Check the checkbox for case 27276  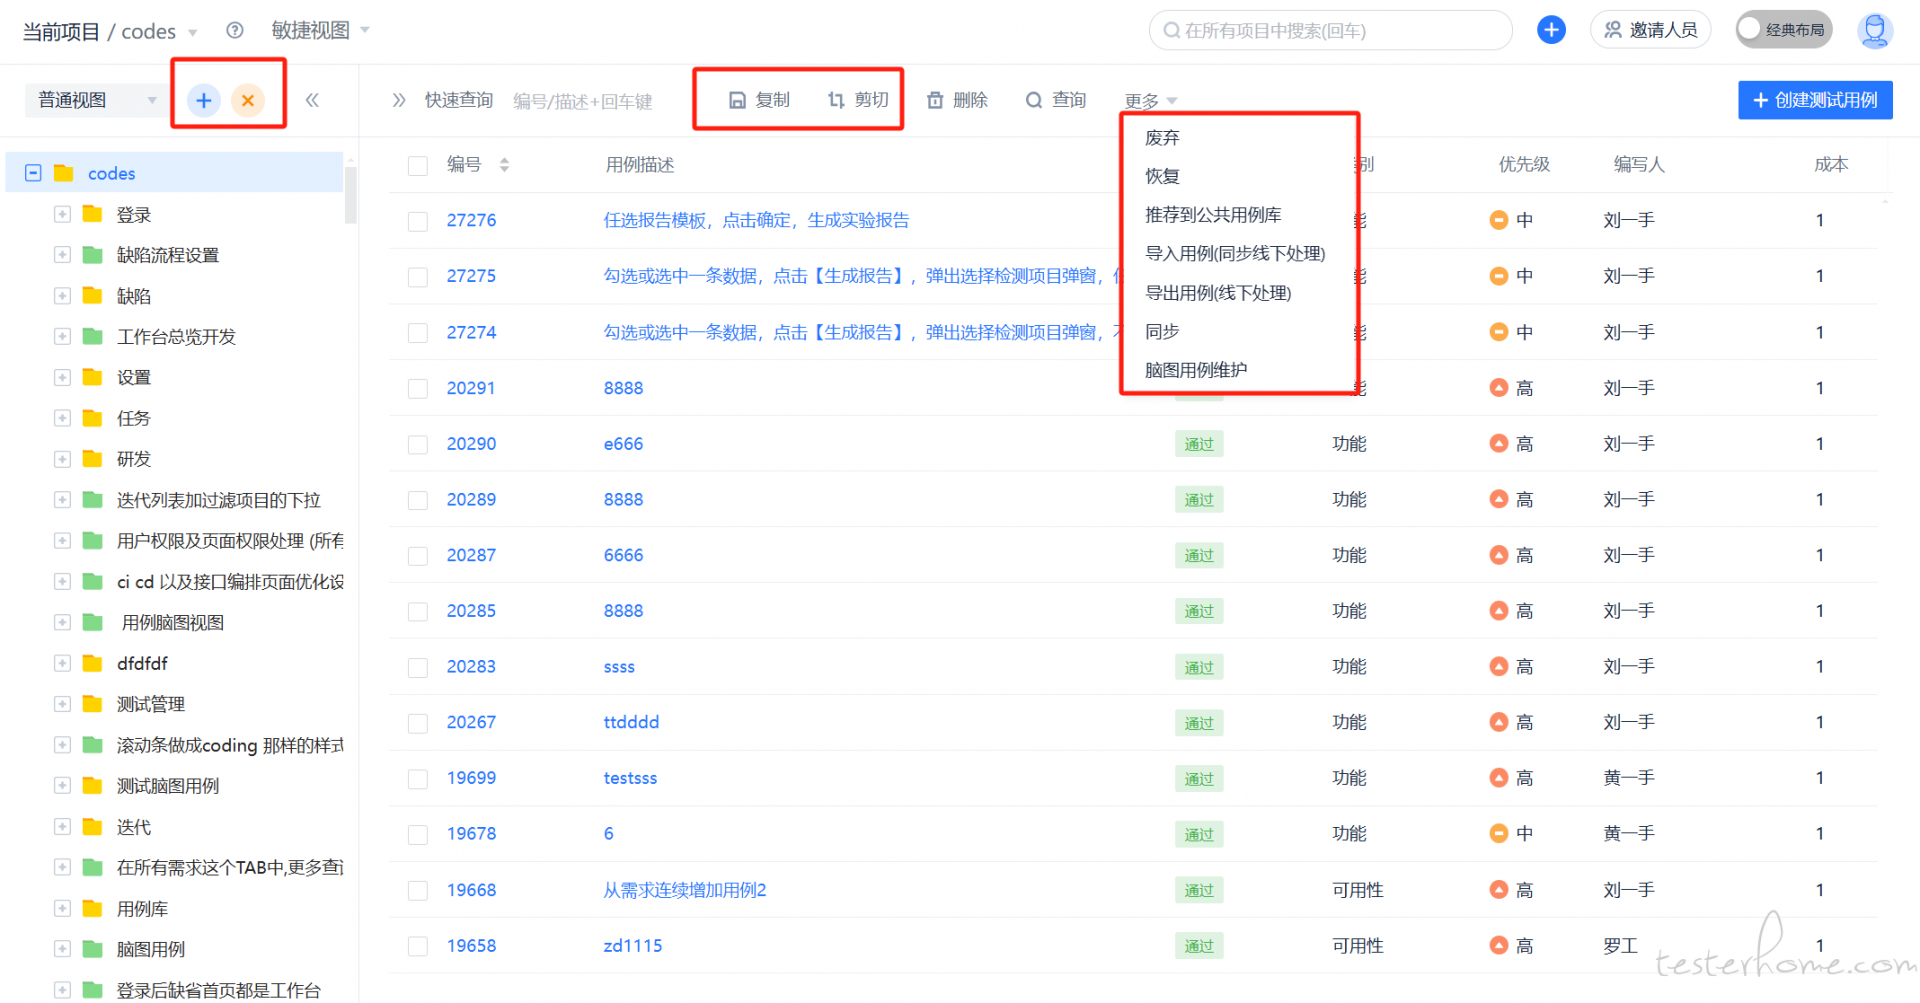pos(418,221)
